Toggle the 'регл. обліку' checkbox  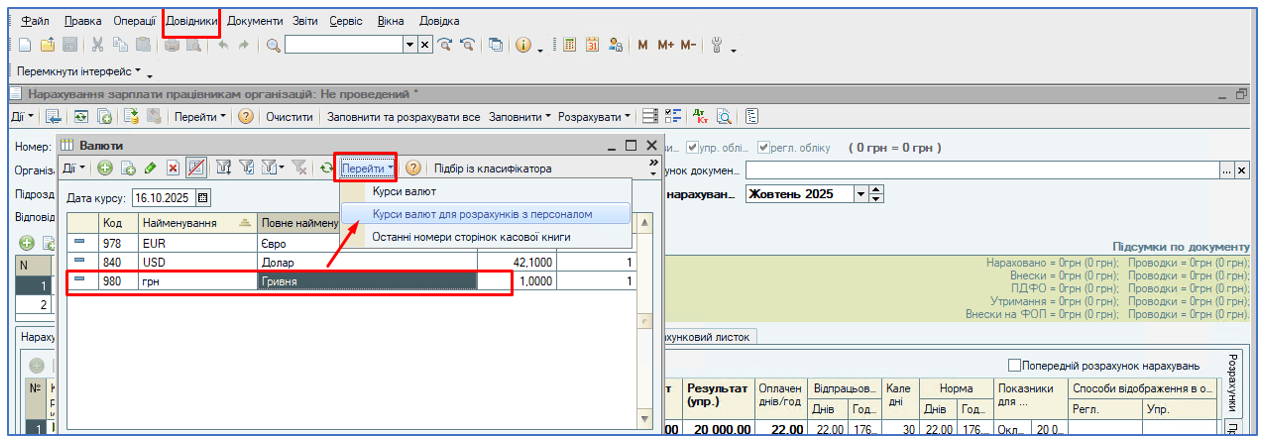[764, 148]
